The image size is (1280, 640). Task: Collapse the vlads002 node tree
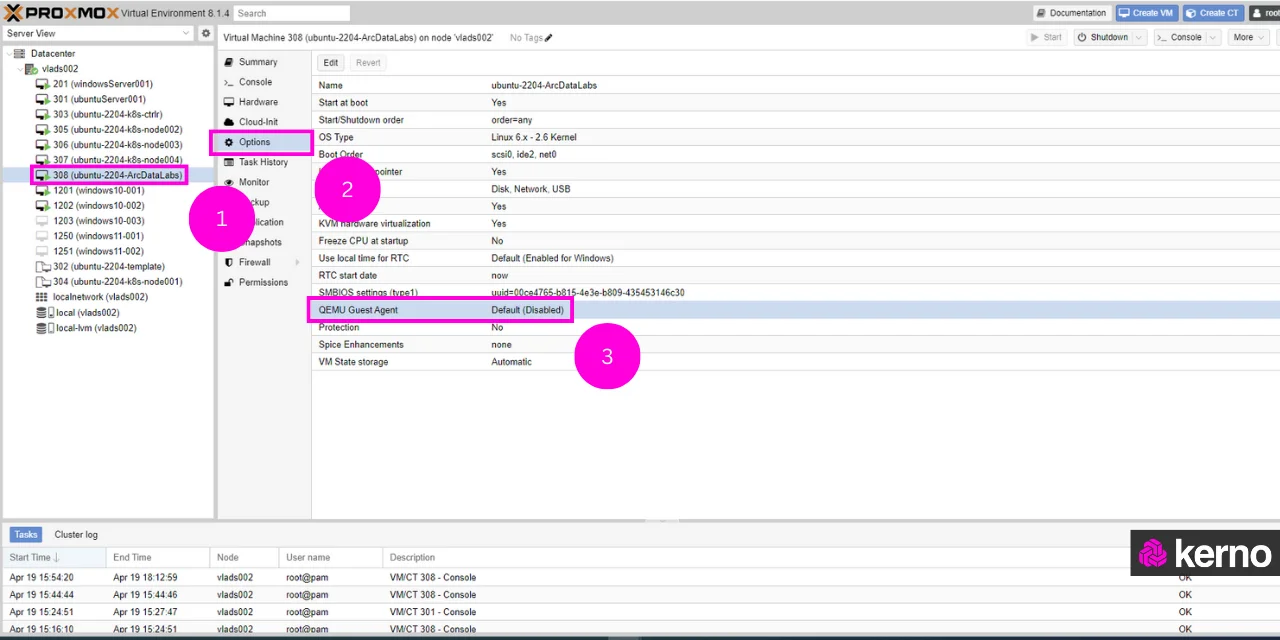19,69
